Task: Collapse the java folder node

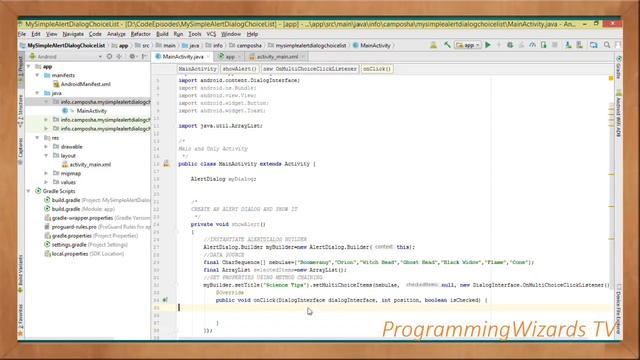Action: (x=38, y=93)
